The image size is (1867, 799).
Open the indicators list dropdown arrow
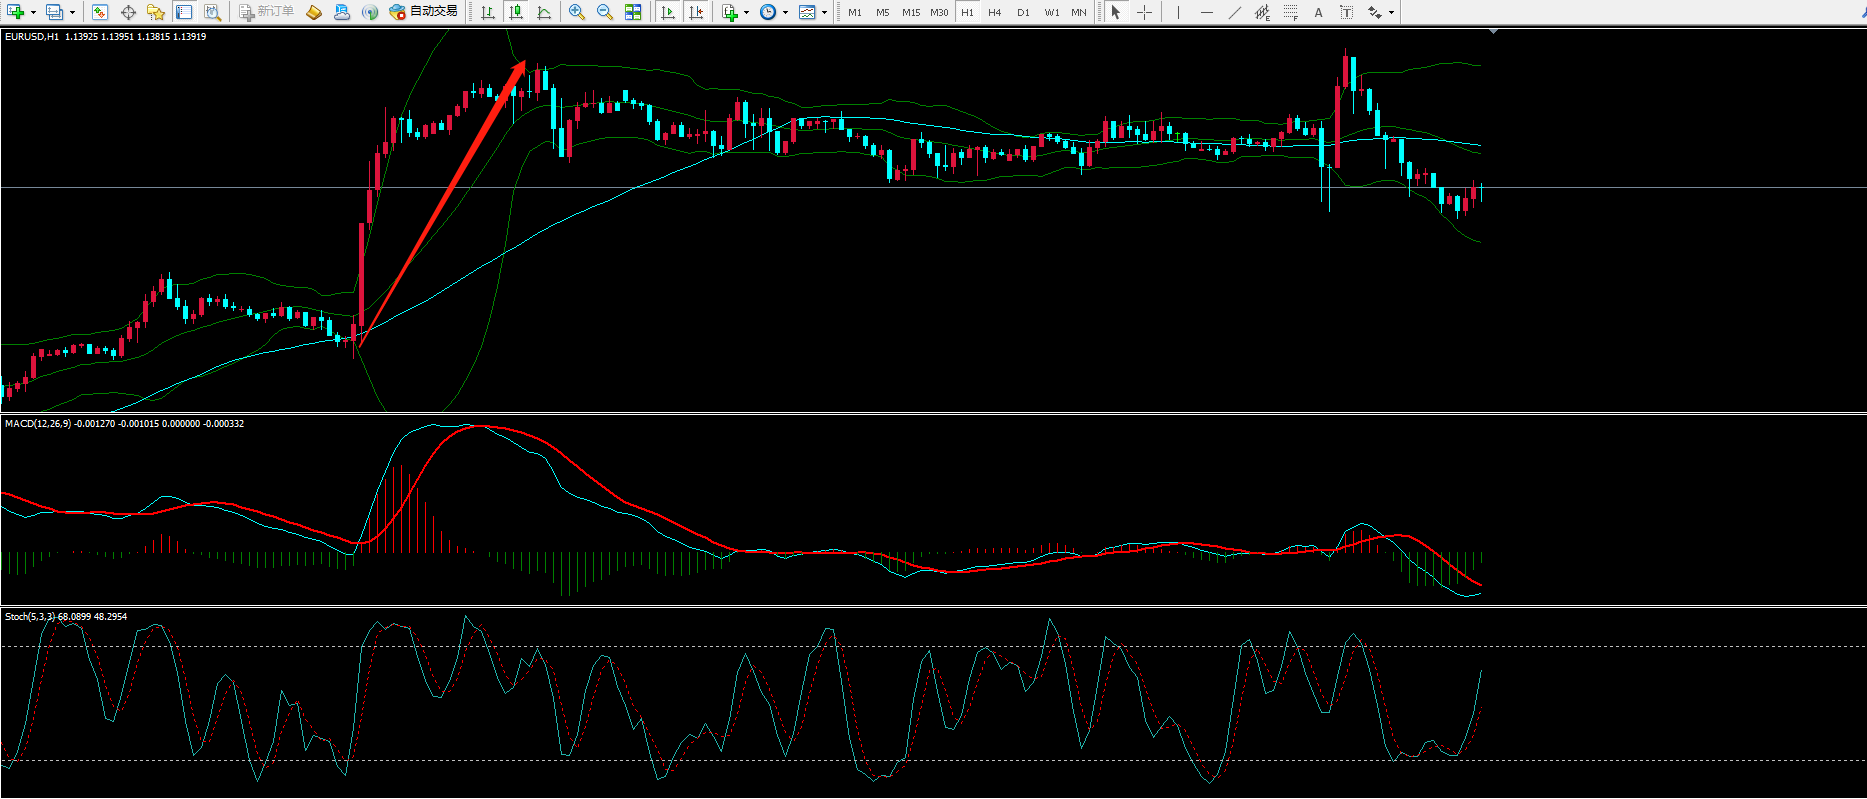(746, 13)
